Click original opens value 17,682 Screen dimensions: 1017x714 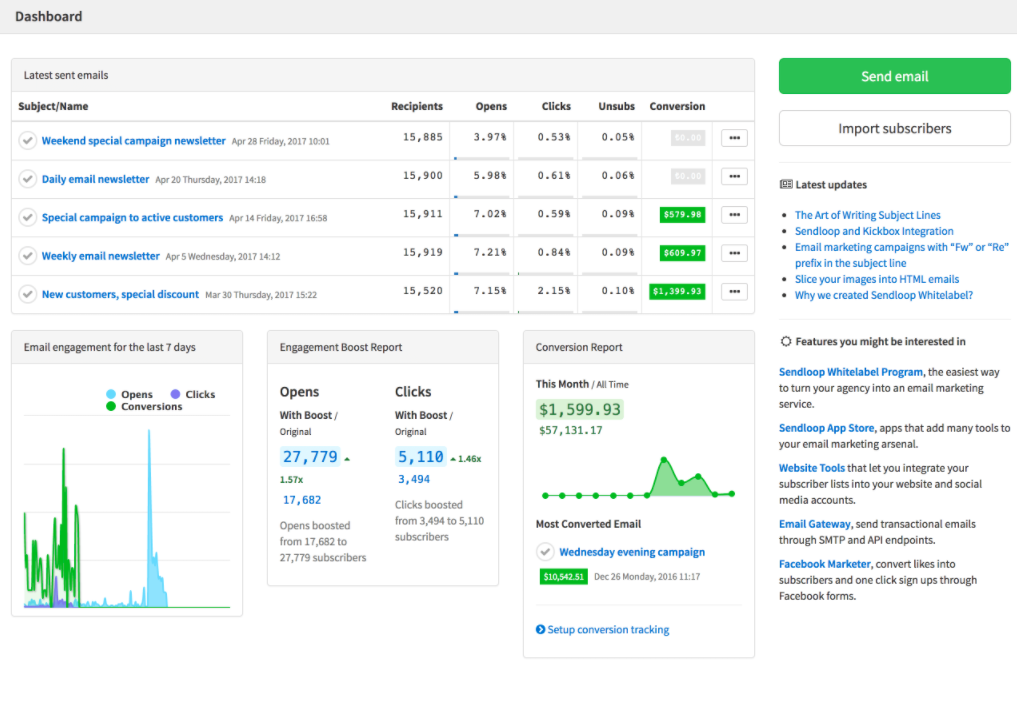(x=302, y=500)
